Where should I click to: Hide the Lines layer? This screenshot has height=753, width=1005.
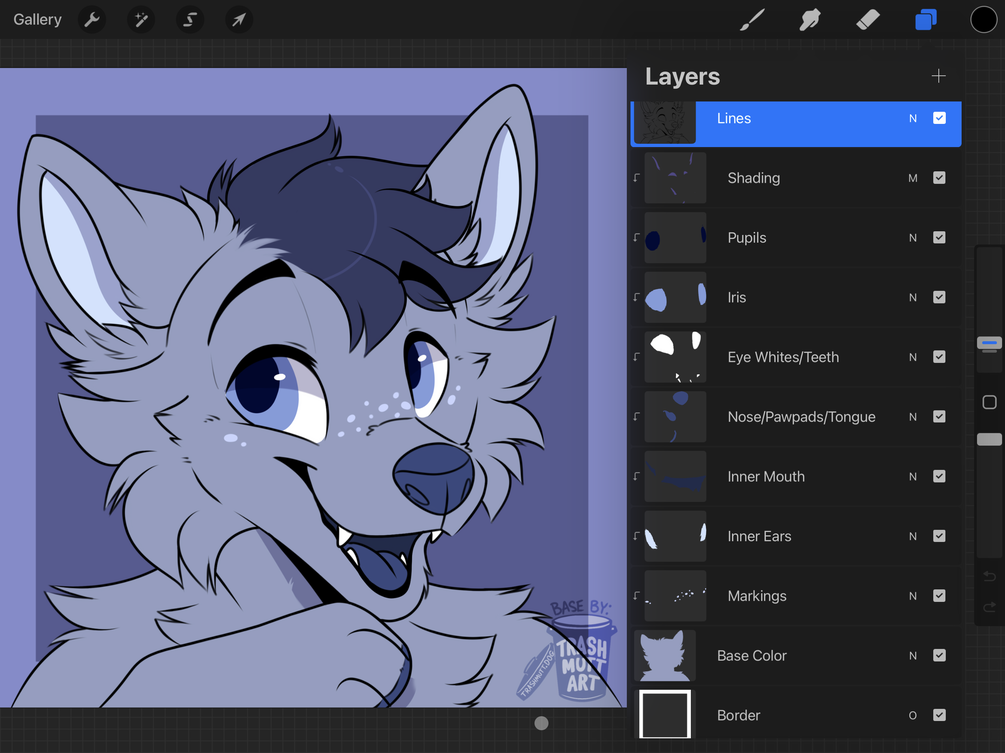click(939, 118)
